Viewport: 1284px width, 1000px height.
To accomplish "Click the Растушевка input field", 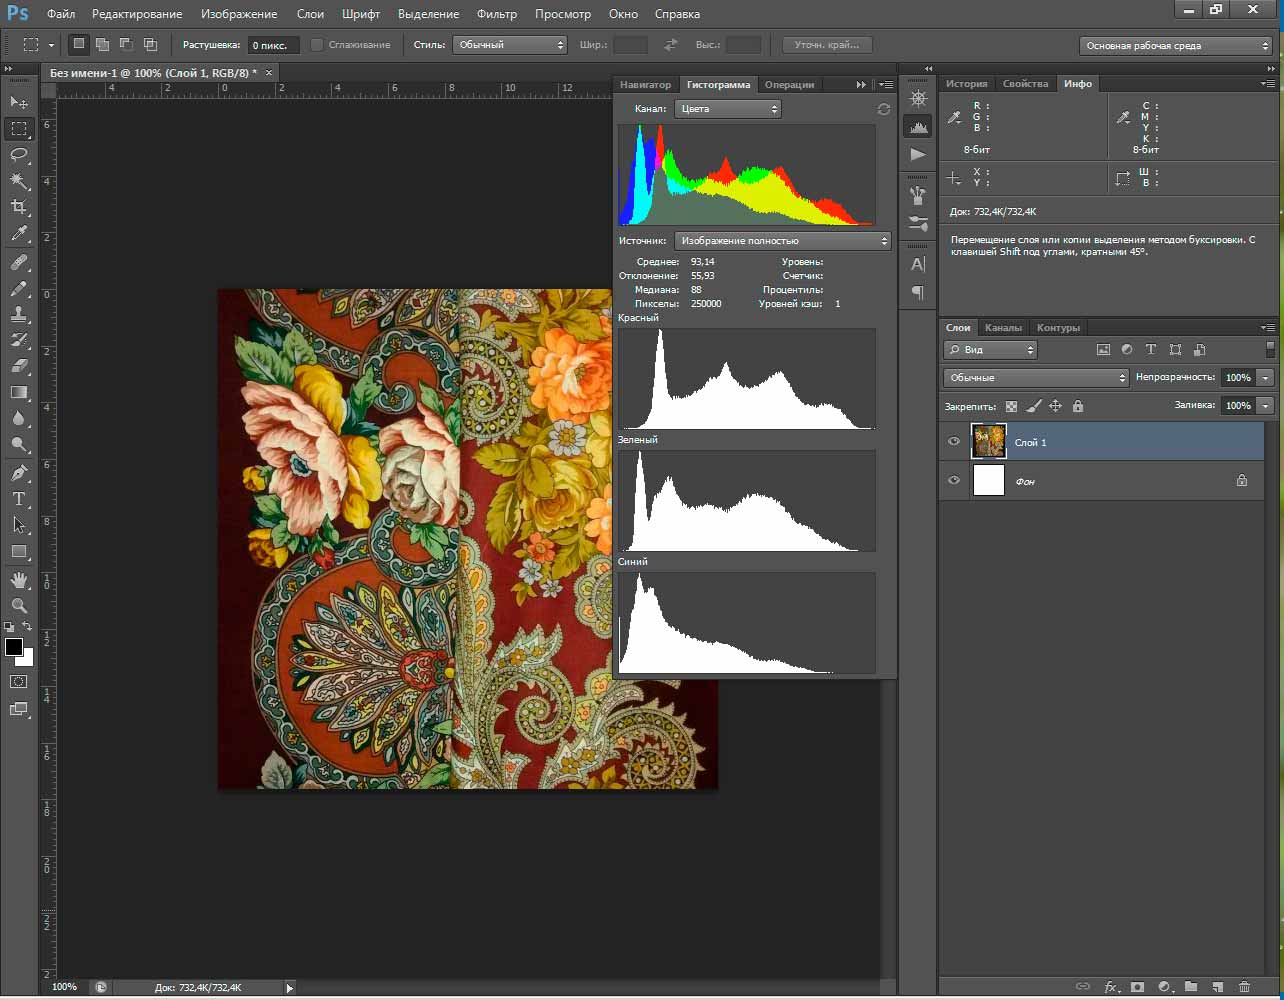I will point(273,46).
